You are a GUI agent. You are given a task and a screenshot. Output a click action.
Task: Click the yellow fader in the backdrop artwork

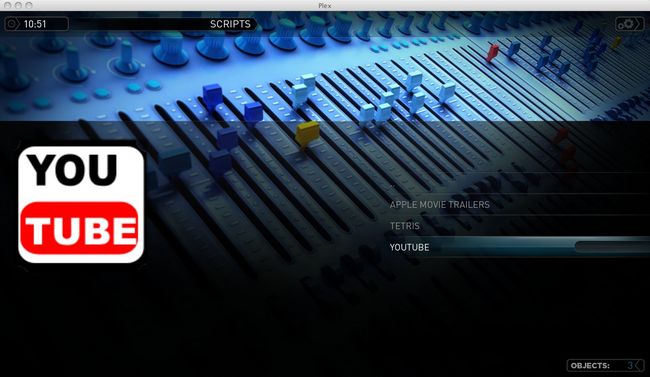click(307, 134)
